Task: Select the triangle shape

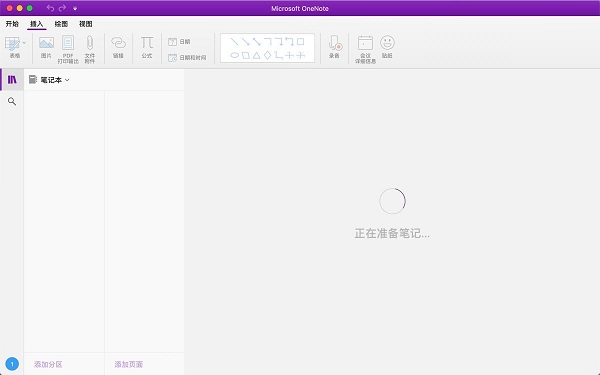Action: click(x=256, y=55)
